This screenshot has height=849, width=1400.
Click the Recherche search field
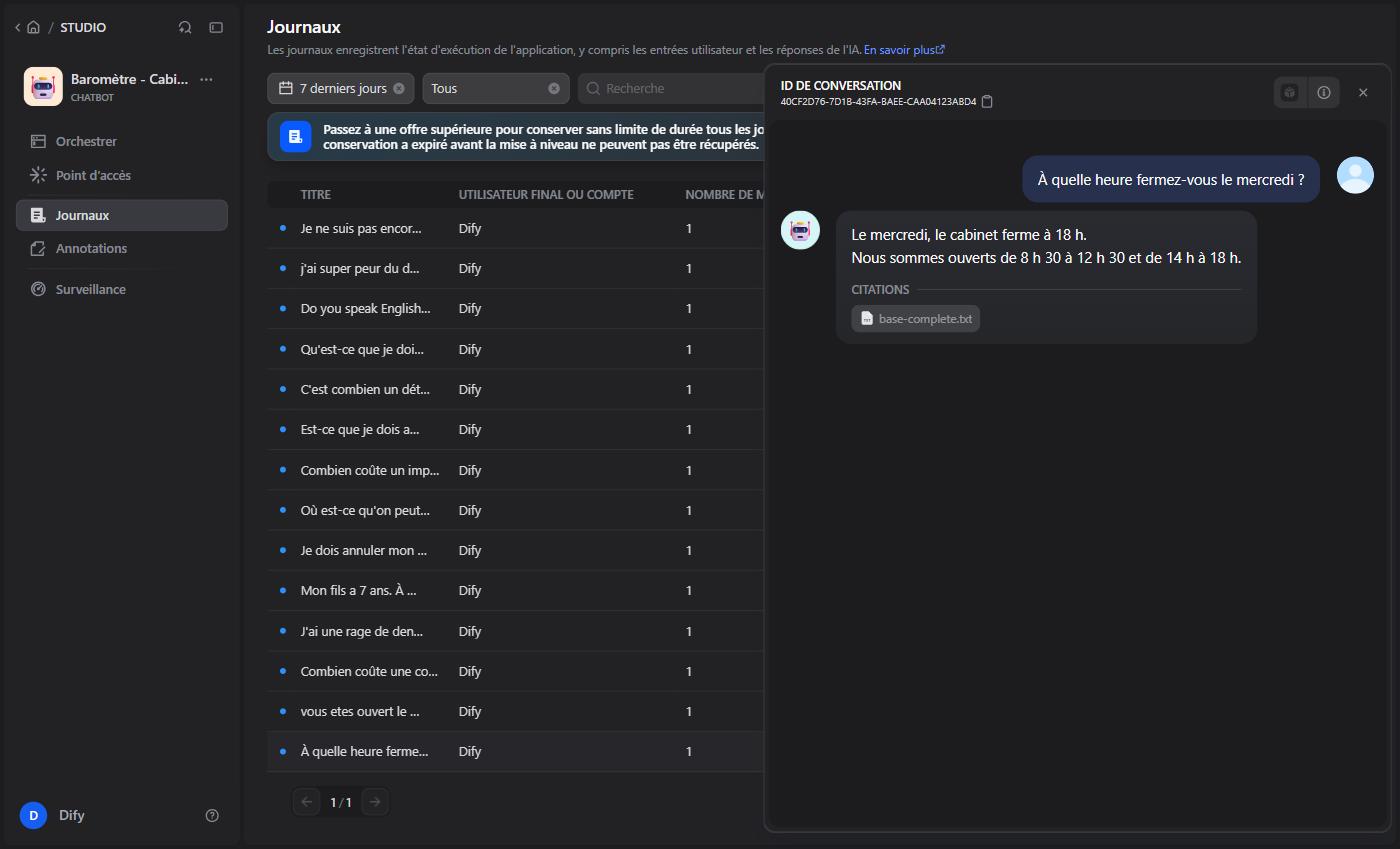coord(671,88)
